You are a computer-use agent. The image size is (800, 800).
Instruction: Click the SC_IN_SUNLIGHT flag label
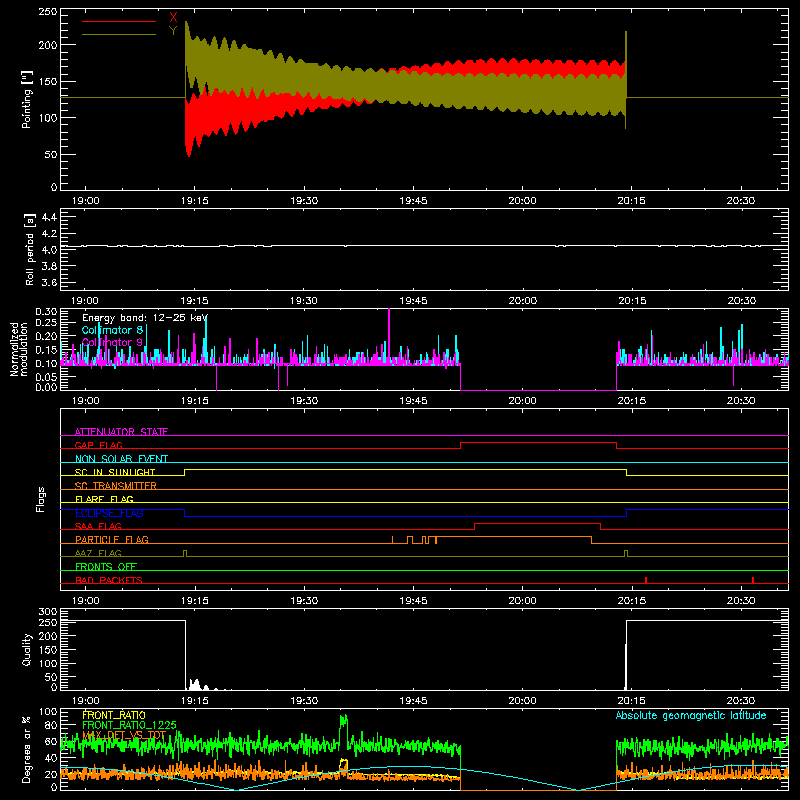115,472
